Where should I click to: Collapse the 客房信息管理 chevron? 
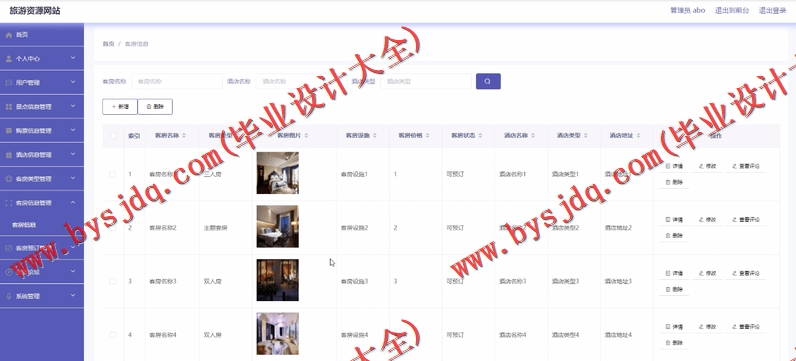coord(73,202)
